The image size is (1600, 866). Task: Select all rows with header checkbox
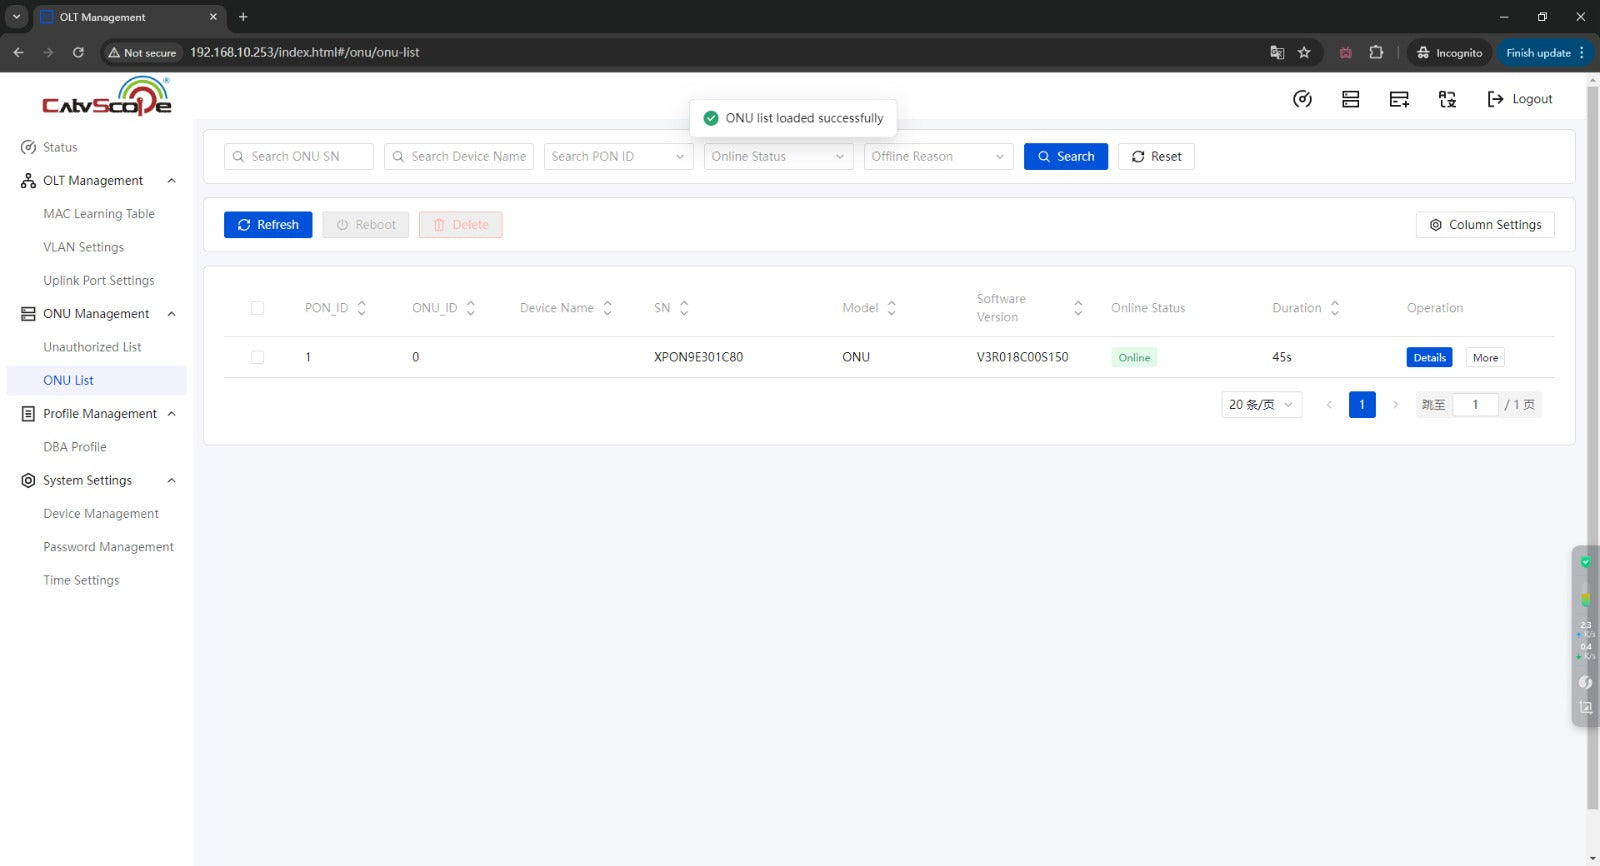[x=257, y=308]
